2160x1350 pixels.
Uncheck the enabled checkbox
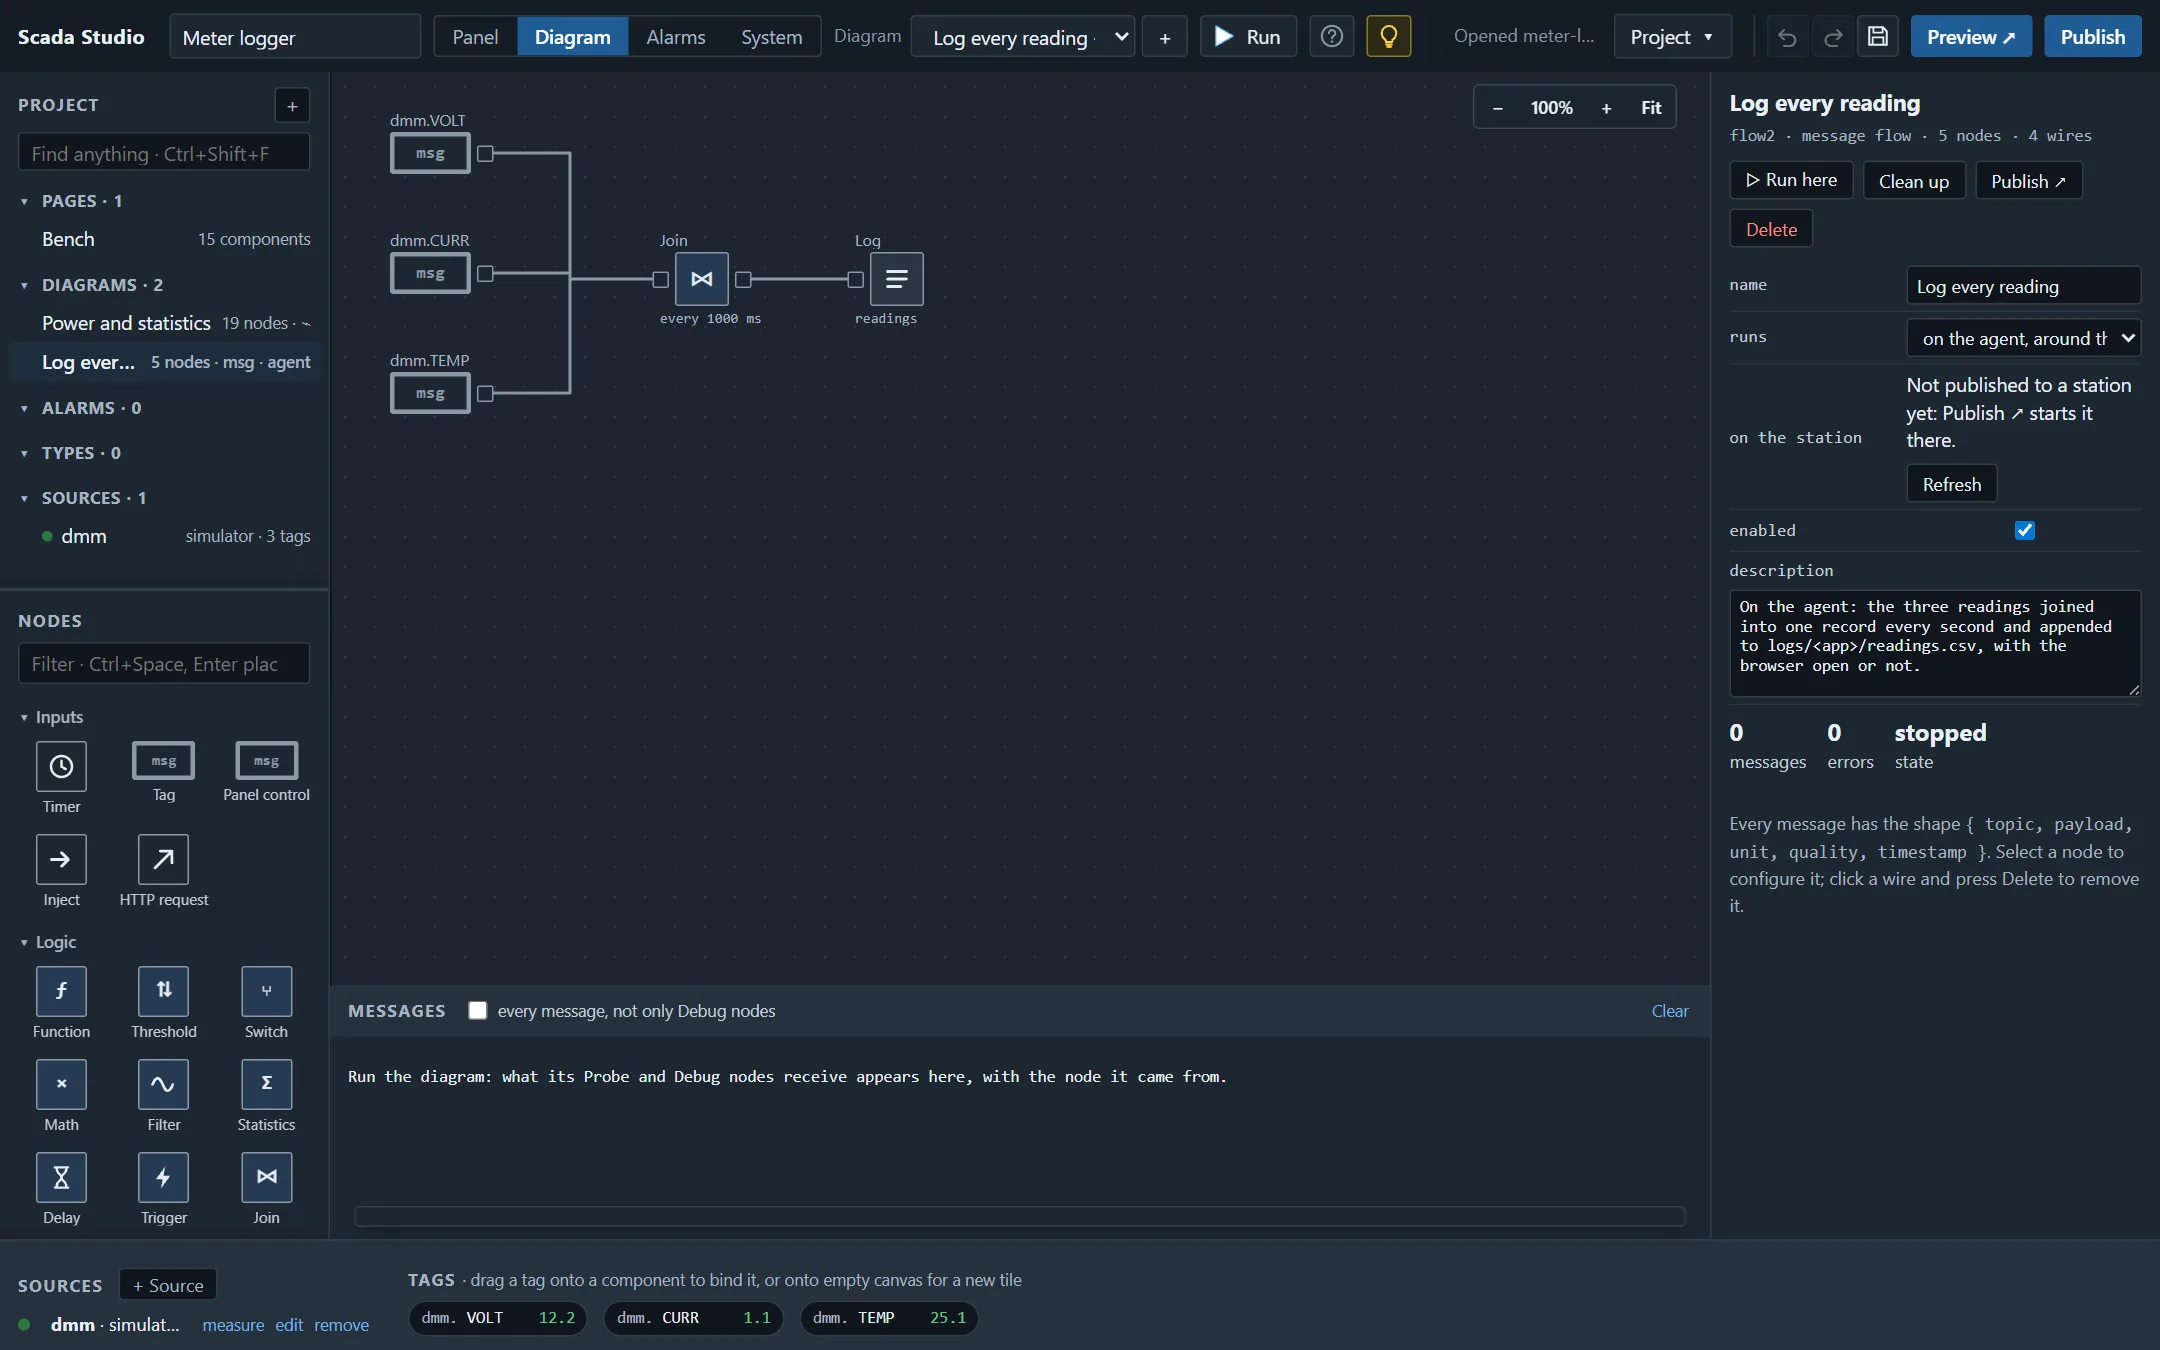point(2025,530)
